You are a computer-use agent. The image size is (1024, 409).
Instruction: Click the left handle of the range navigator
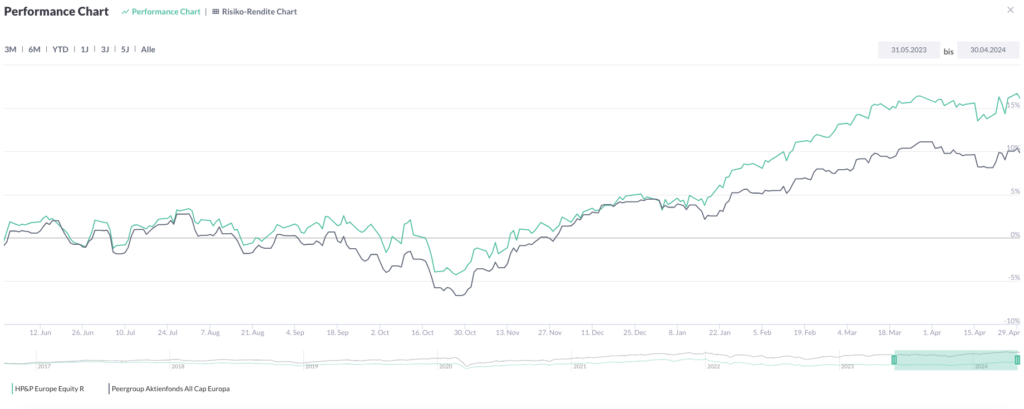894,360
